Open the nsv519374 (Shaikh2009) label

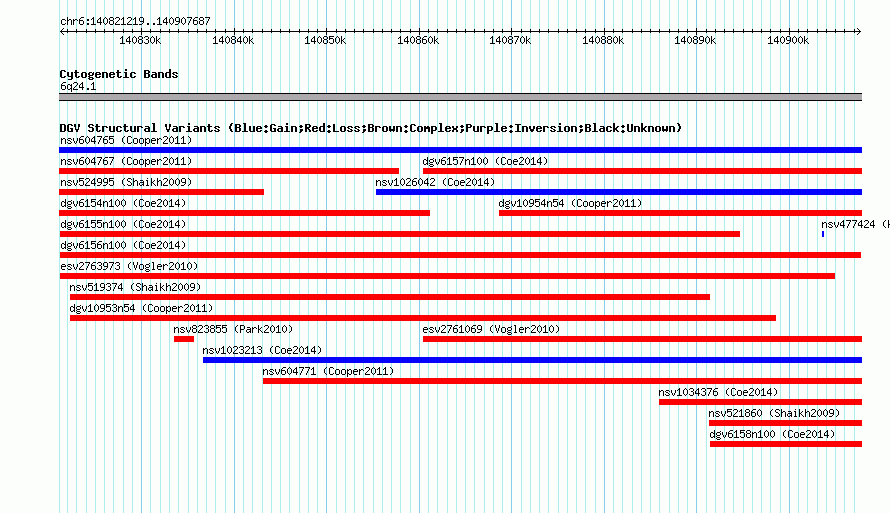click(135, 287)
